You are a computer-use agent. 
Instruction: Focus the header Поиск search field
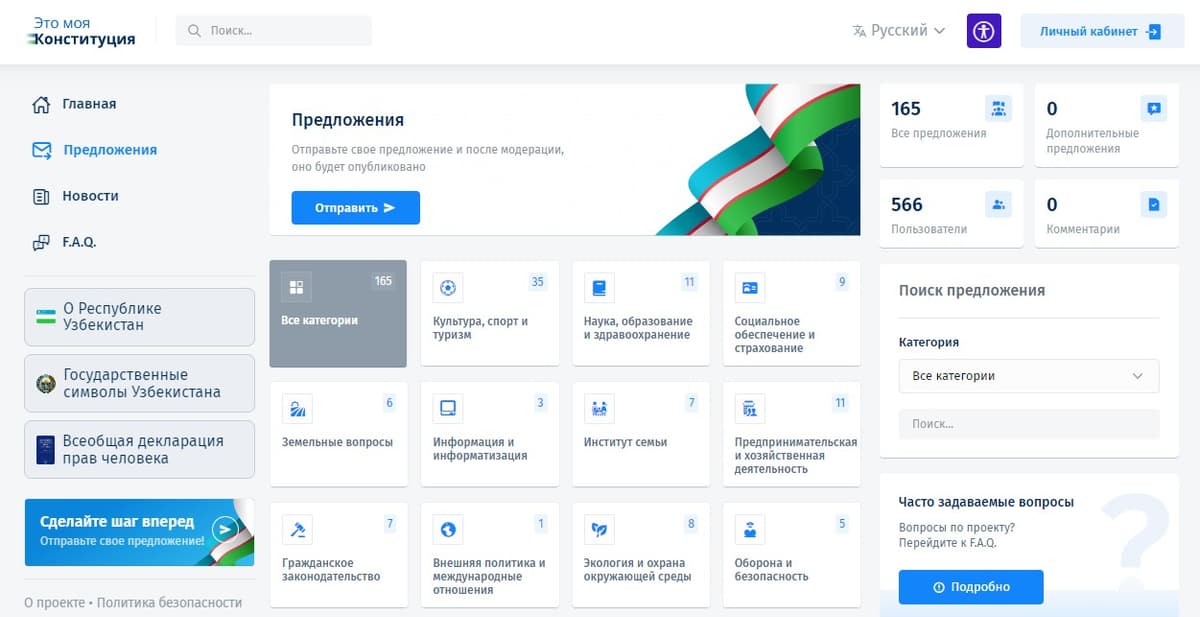[274, 31]
